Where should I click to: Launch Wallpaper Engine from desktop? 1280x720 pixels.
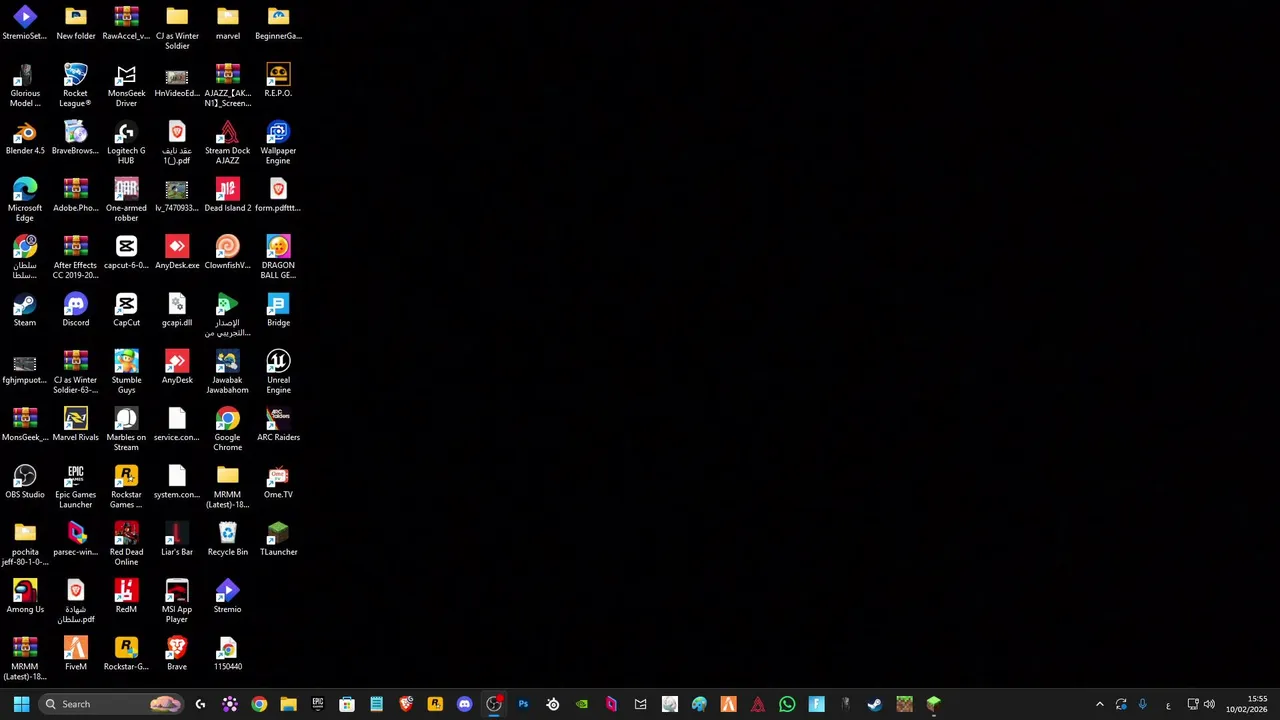(x=278, y=143)
